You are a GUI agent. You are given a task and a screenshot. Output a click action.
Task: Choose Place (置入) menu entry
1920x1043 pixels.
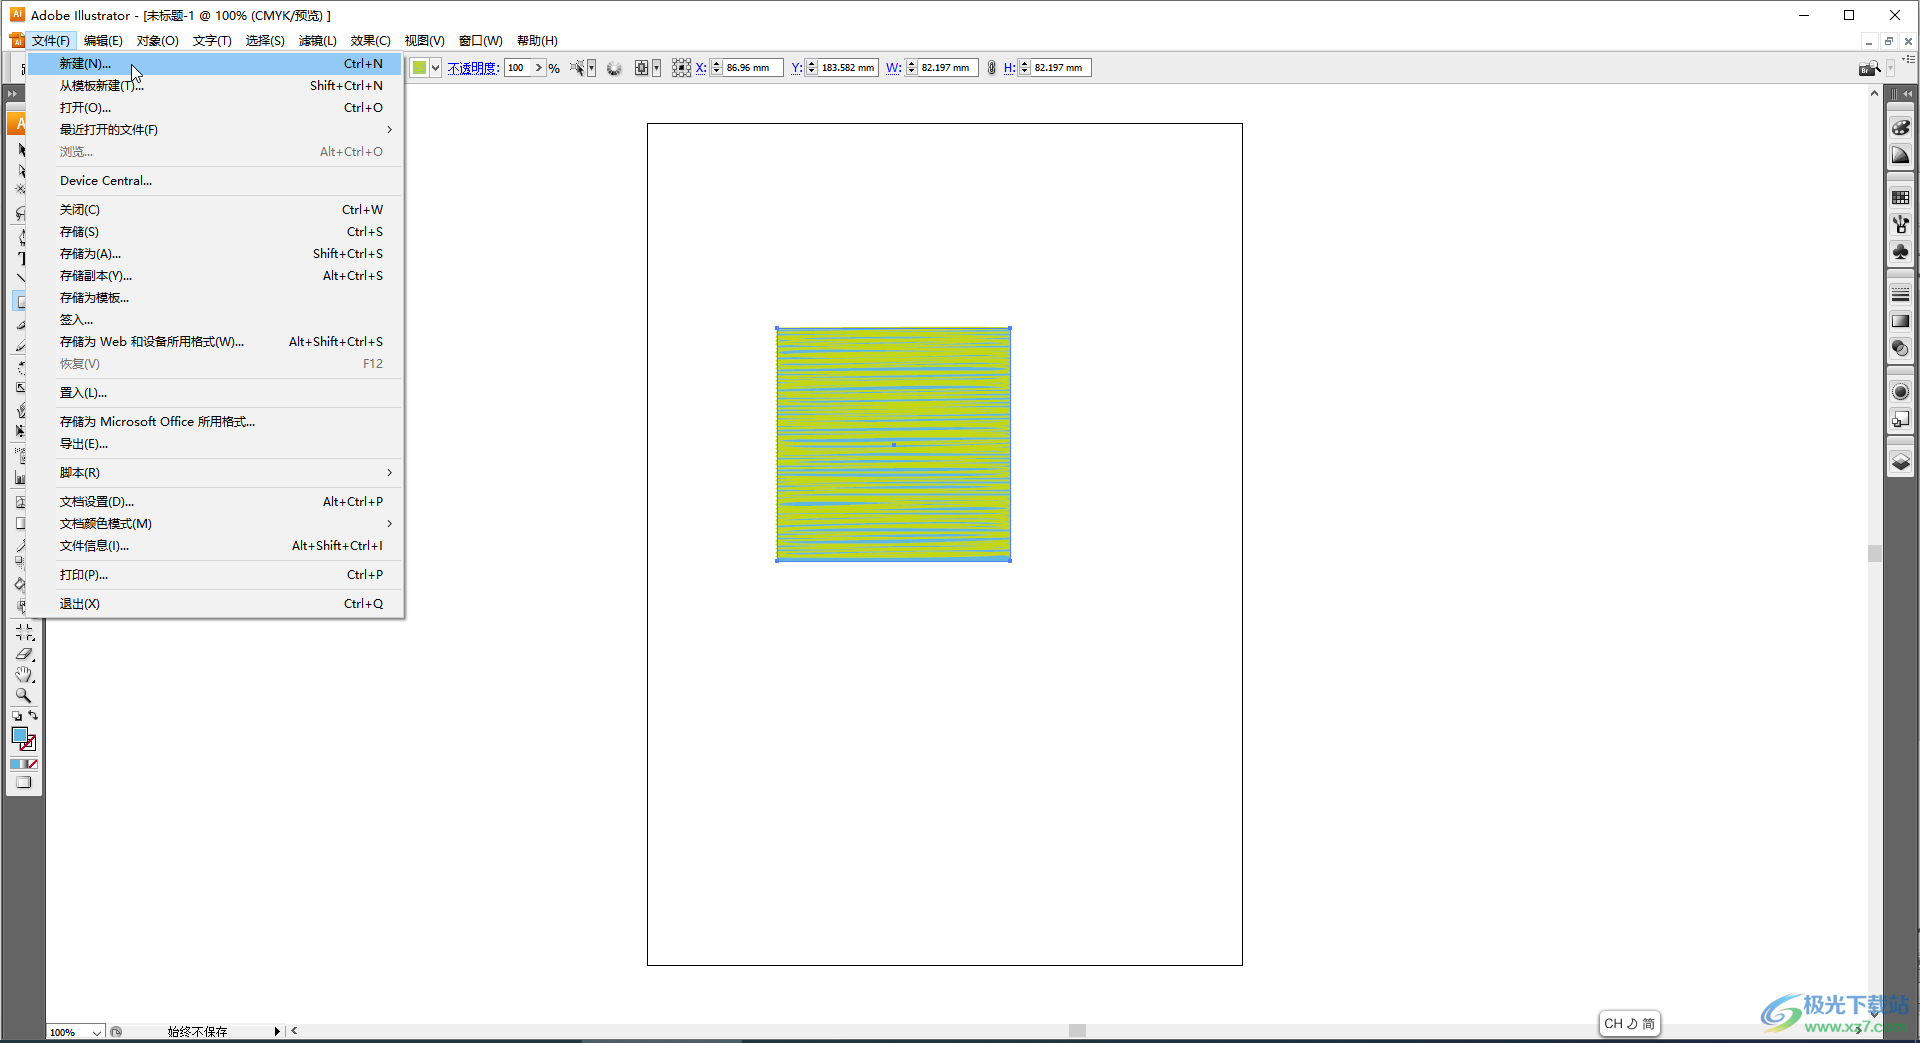tap(215, 393)
